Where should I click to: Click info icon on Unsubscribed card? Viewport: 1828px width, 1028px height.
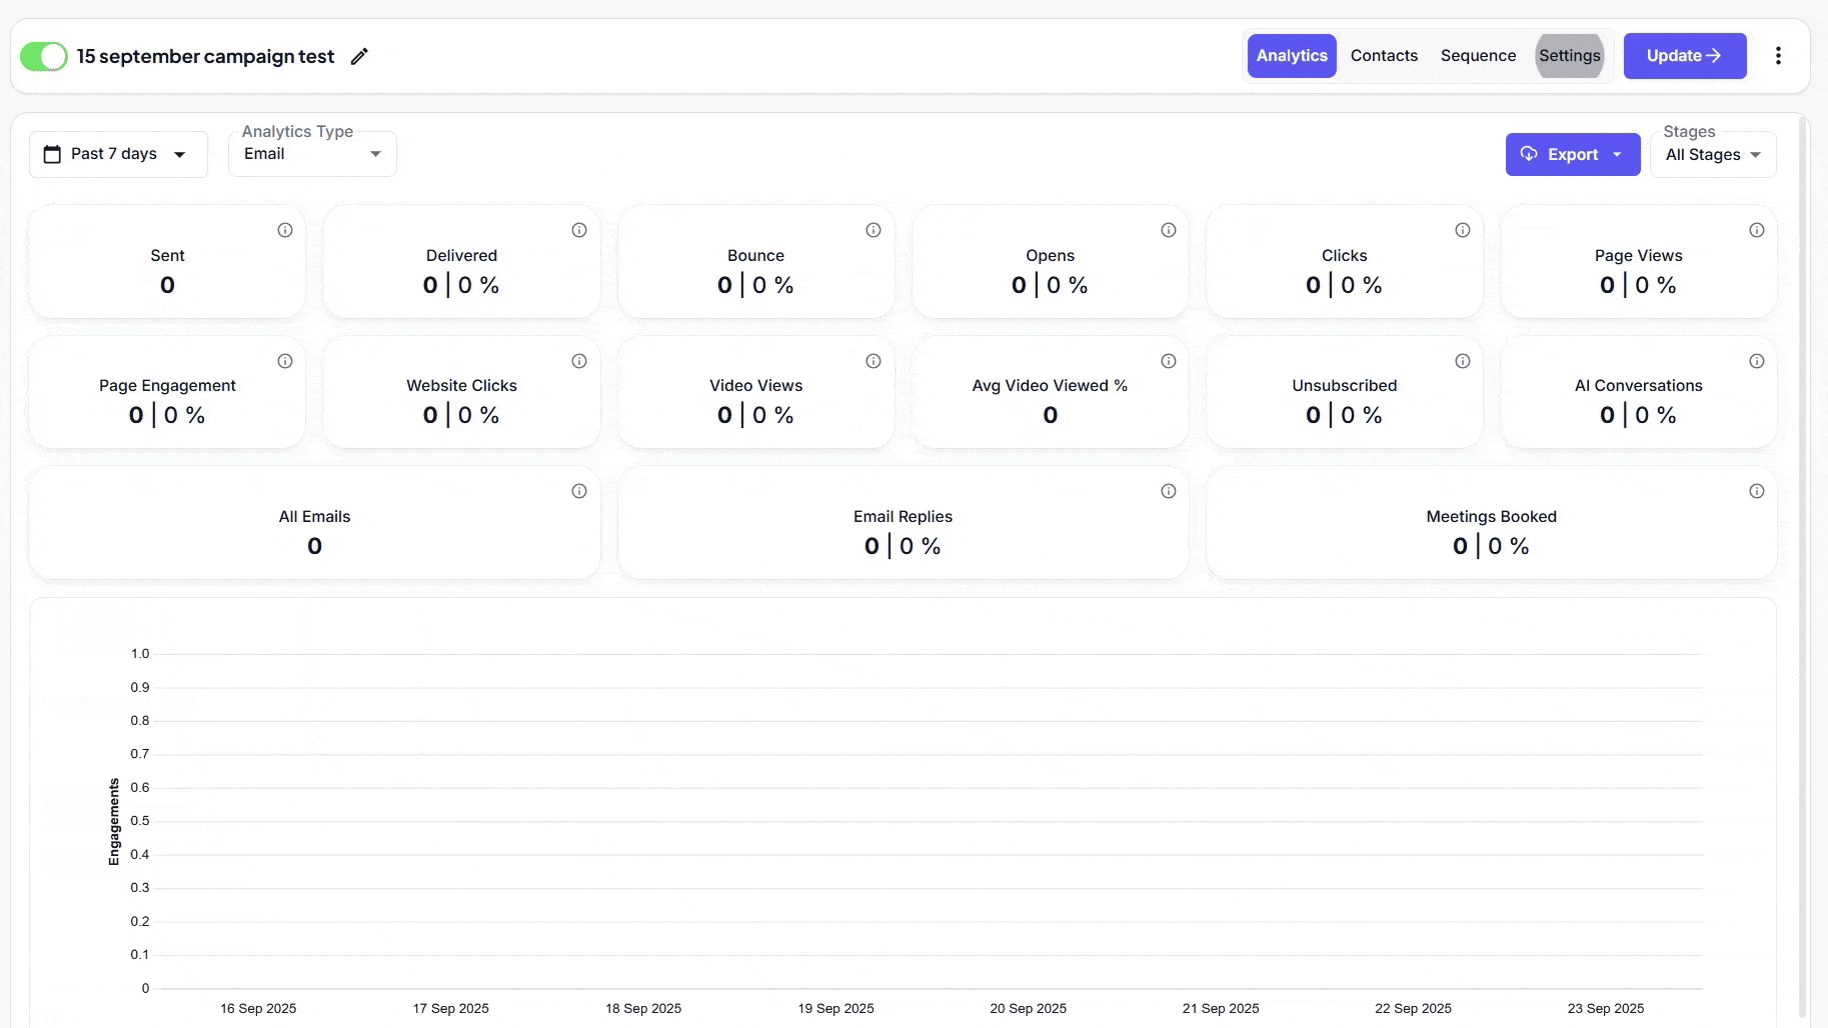(x=1462, y=361)
